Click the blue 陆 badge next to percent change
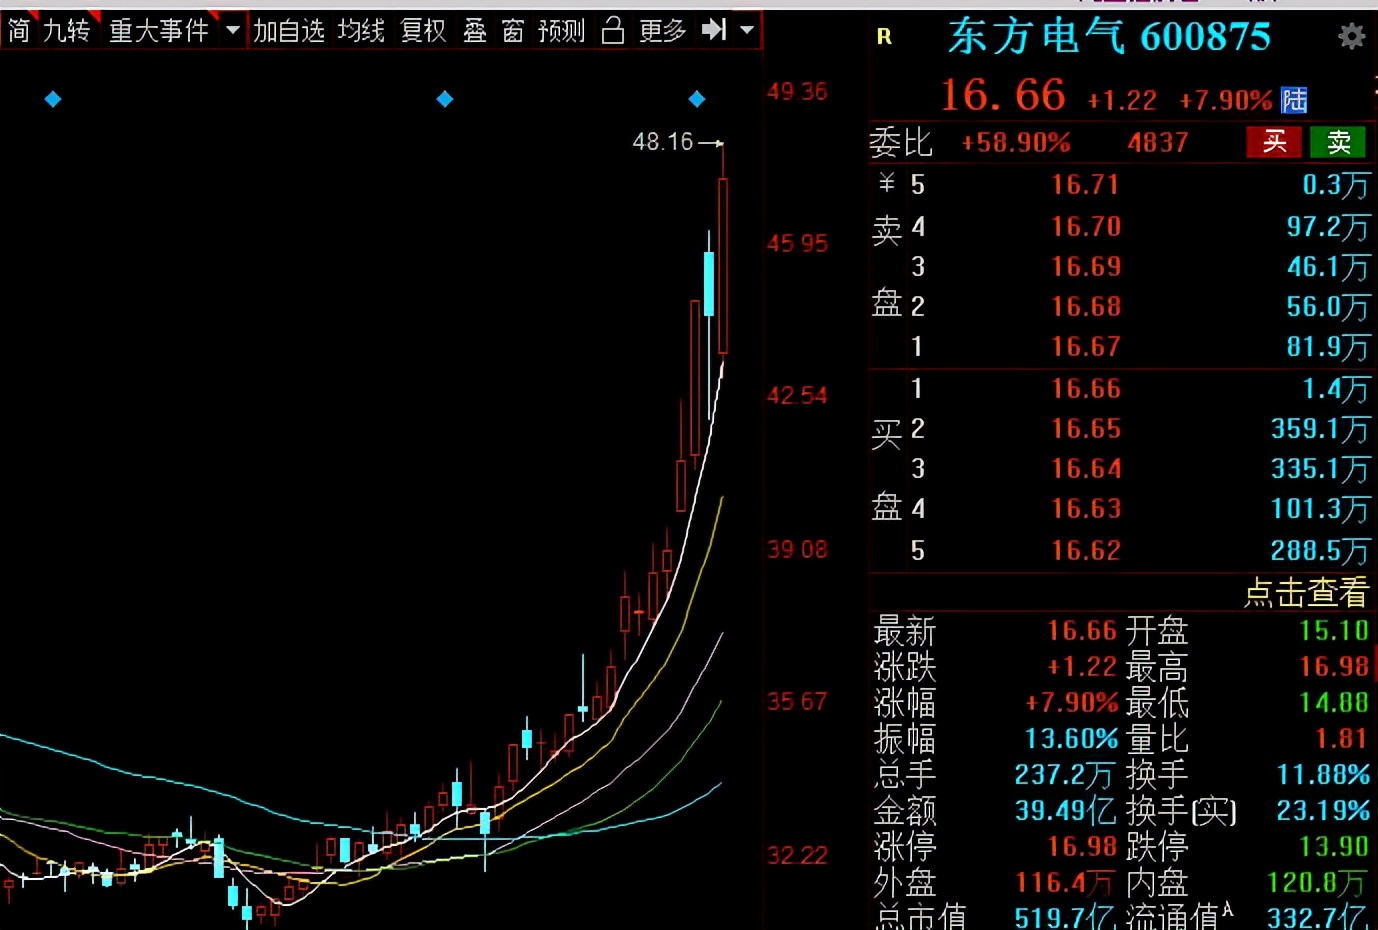1378x930 pixels. coord(1294,100)
